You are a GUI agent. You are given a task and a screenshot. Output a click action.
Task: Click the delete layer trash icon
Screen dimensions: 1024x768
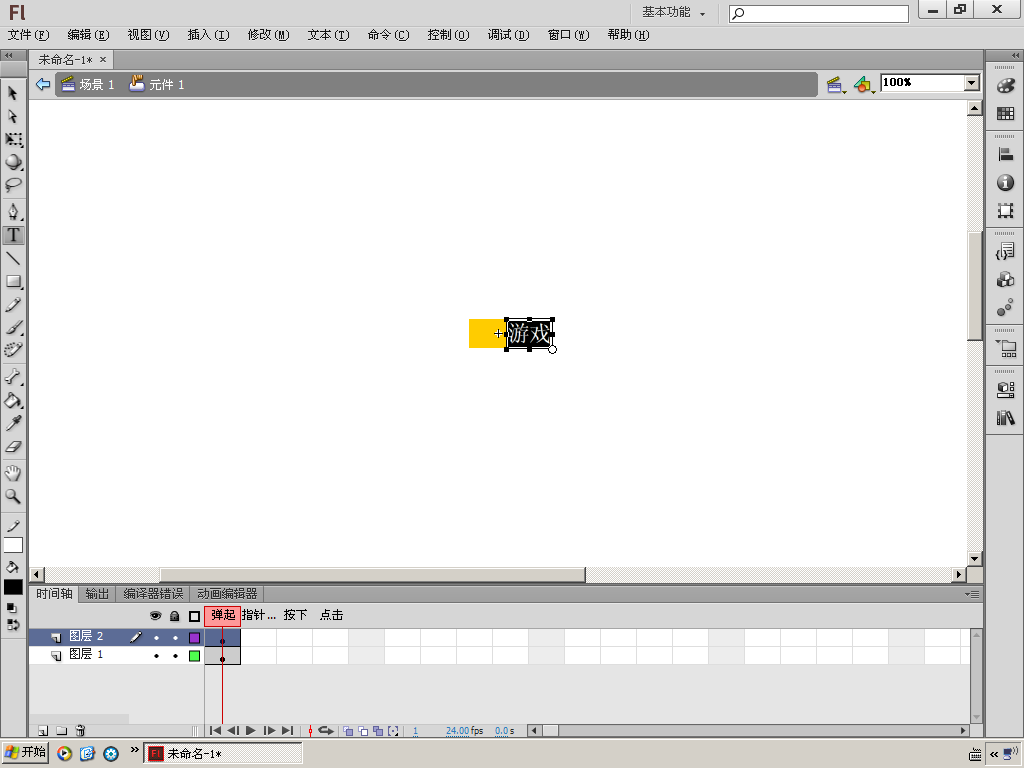point(80,731)
